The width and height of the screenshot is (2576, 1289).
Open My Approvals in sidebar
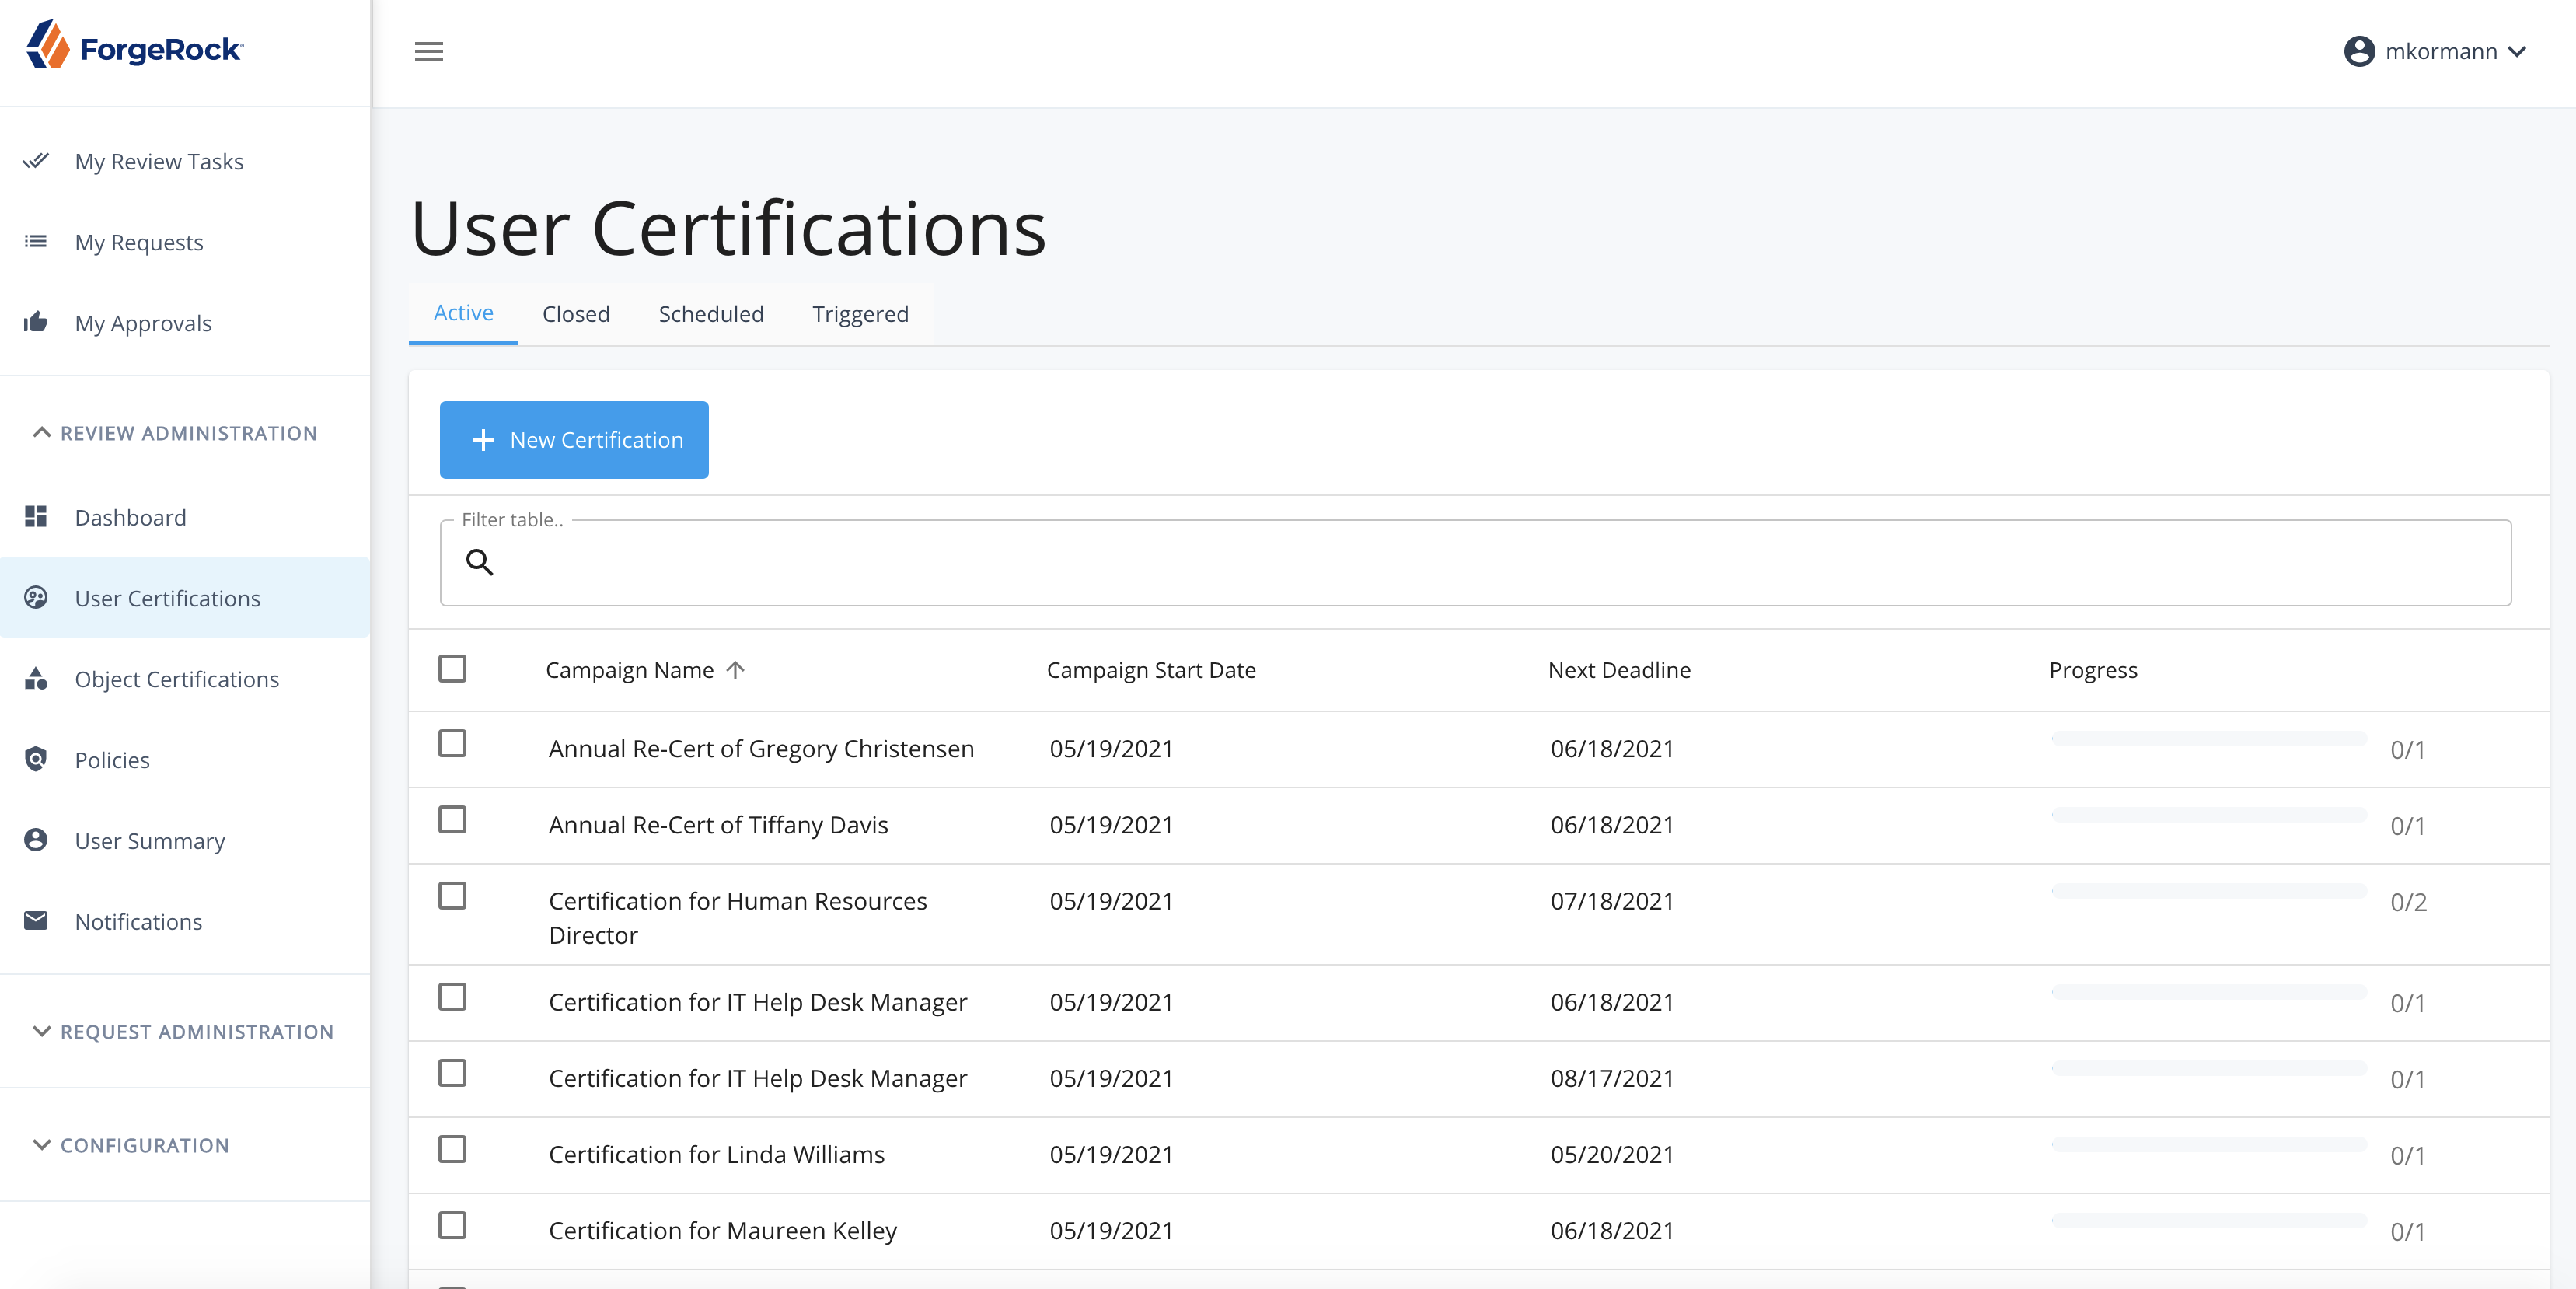tap(185, 323)
